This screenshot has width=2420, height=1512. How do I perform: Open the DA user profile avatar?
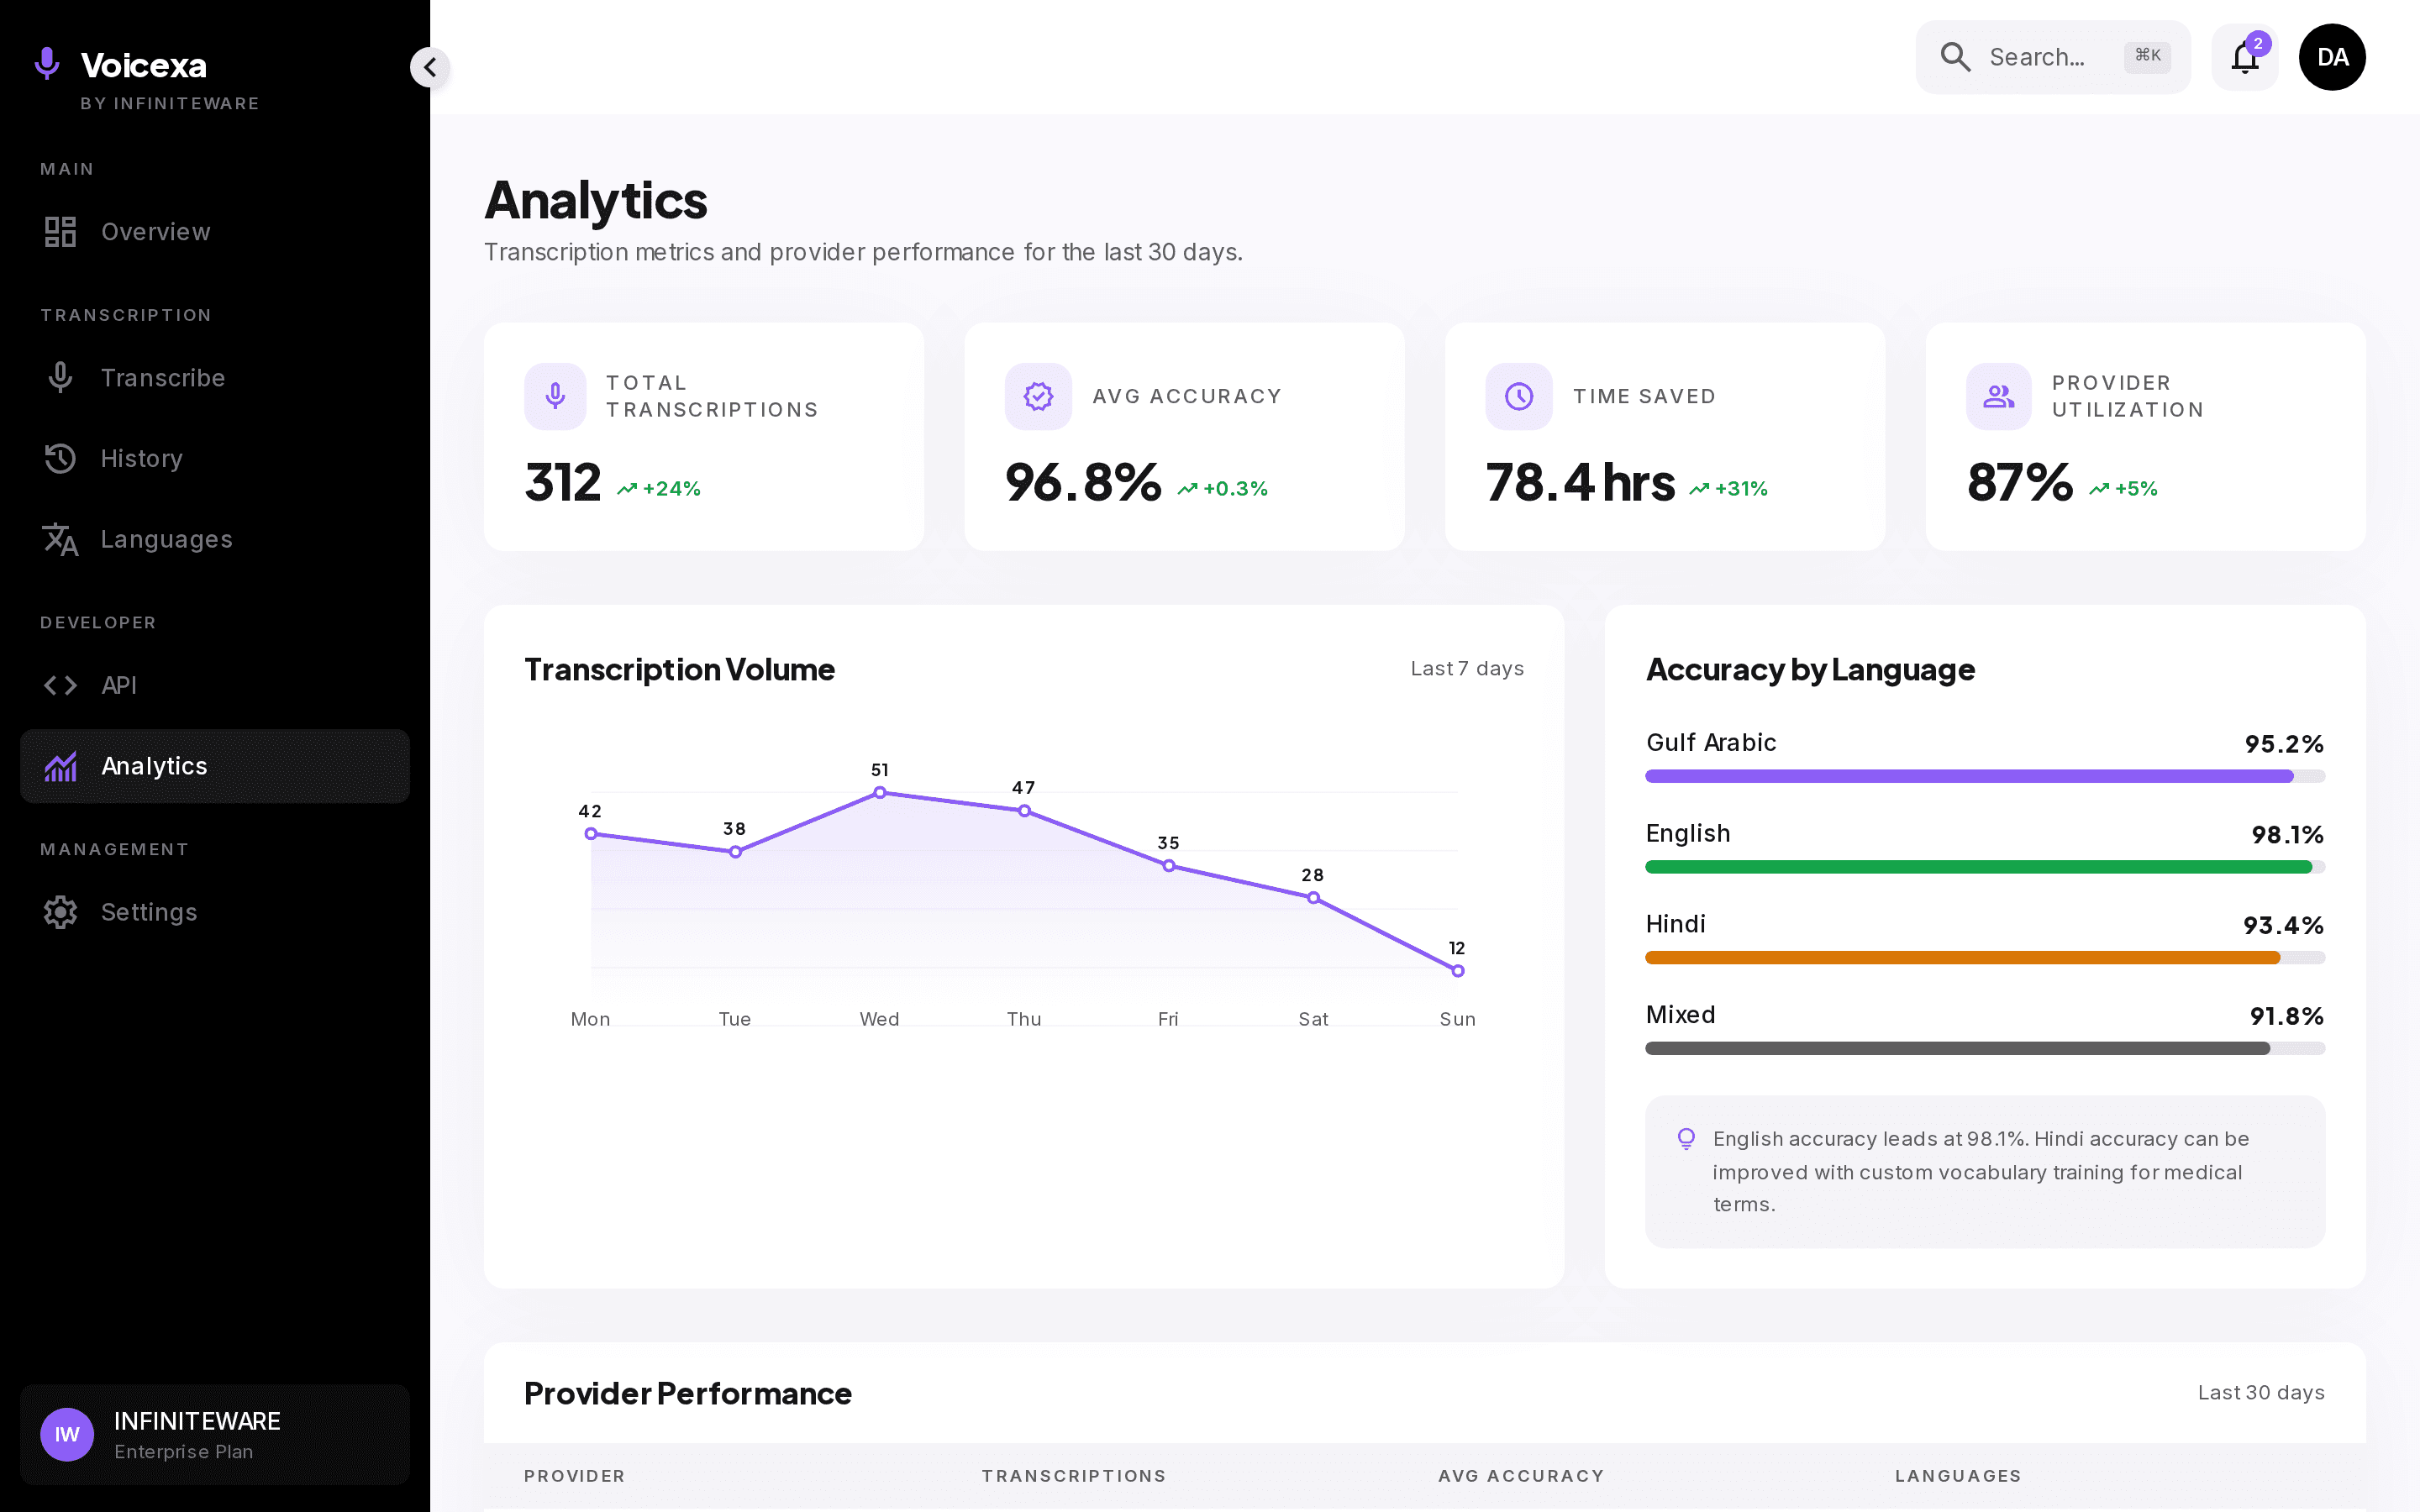[2332, 57]
